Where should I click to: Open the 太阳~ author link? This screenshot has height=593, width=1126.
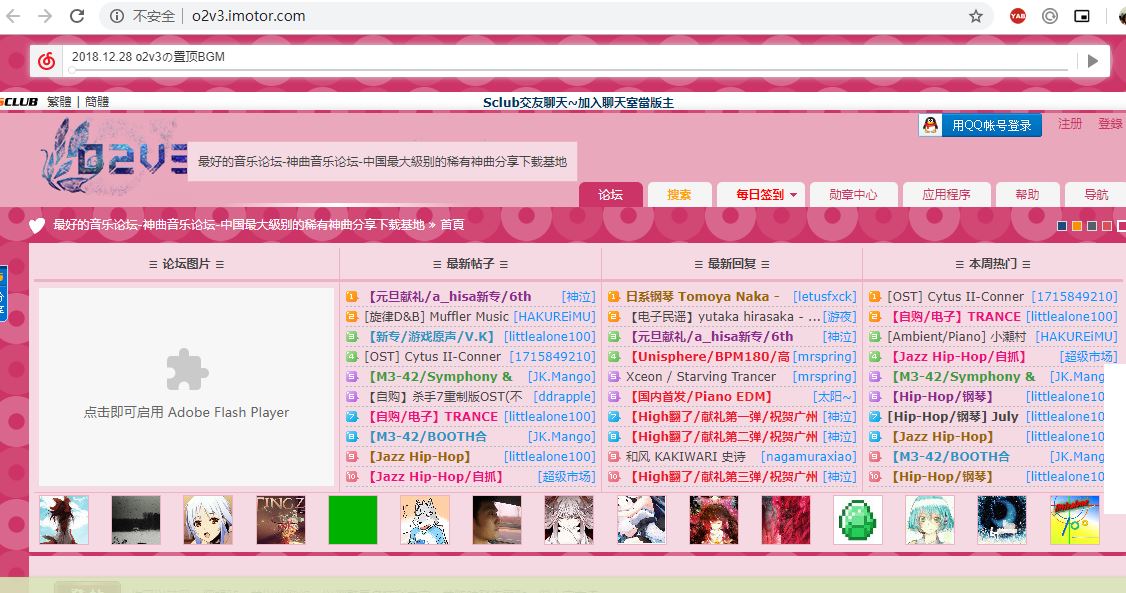point(834,396)
